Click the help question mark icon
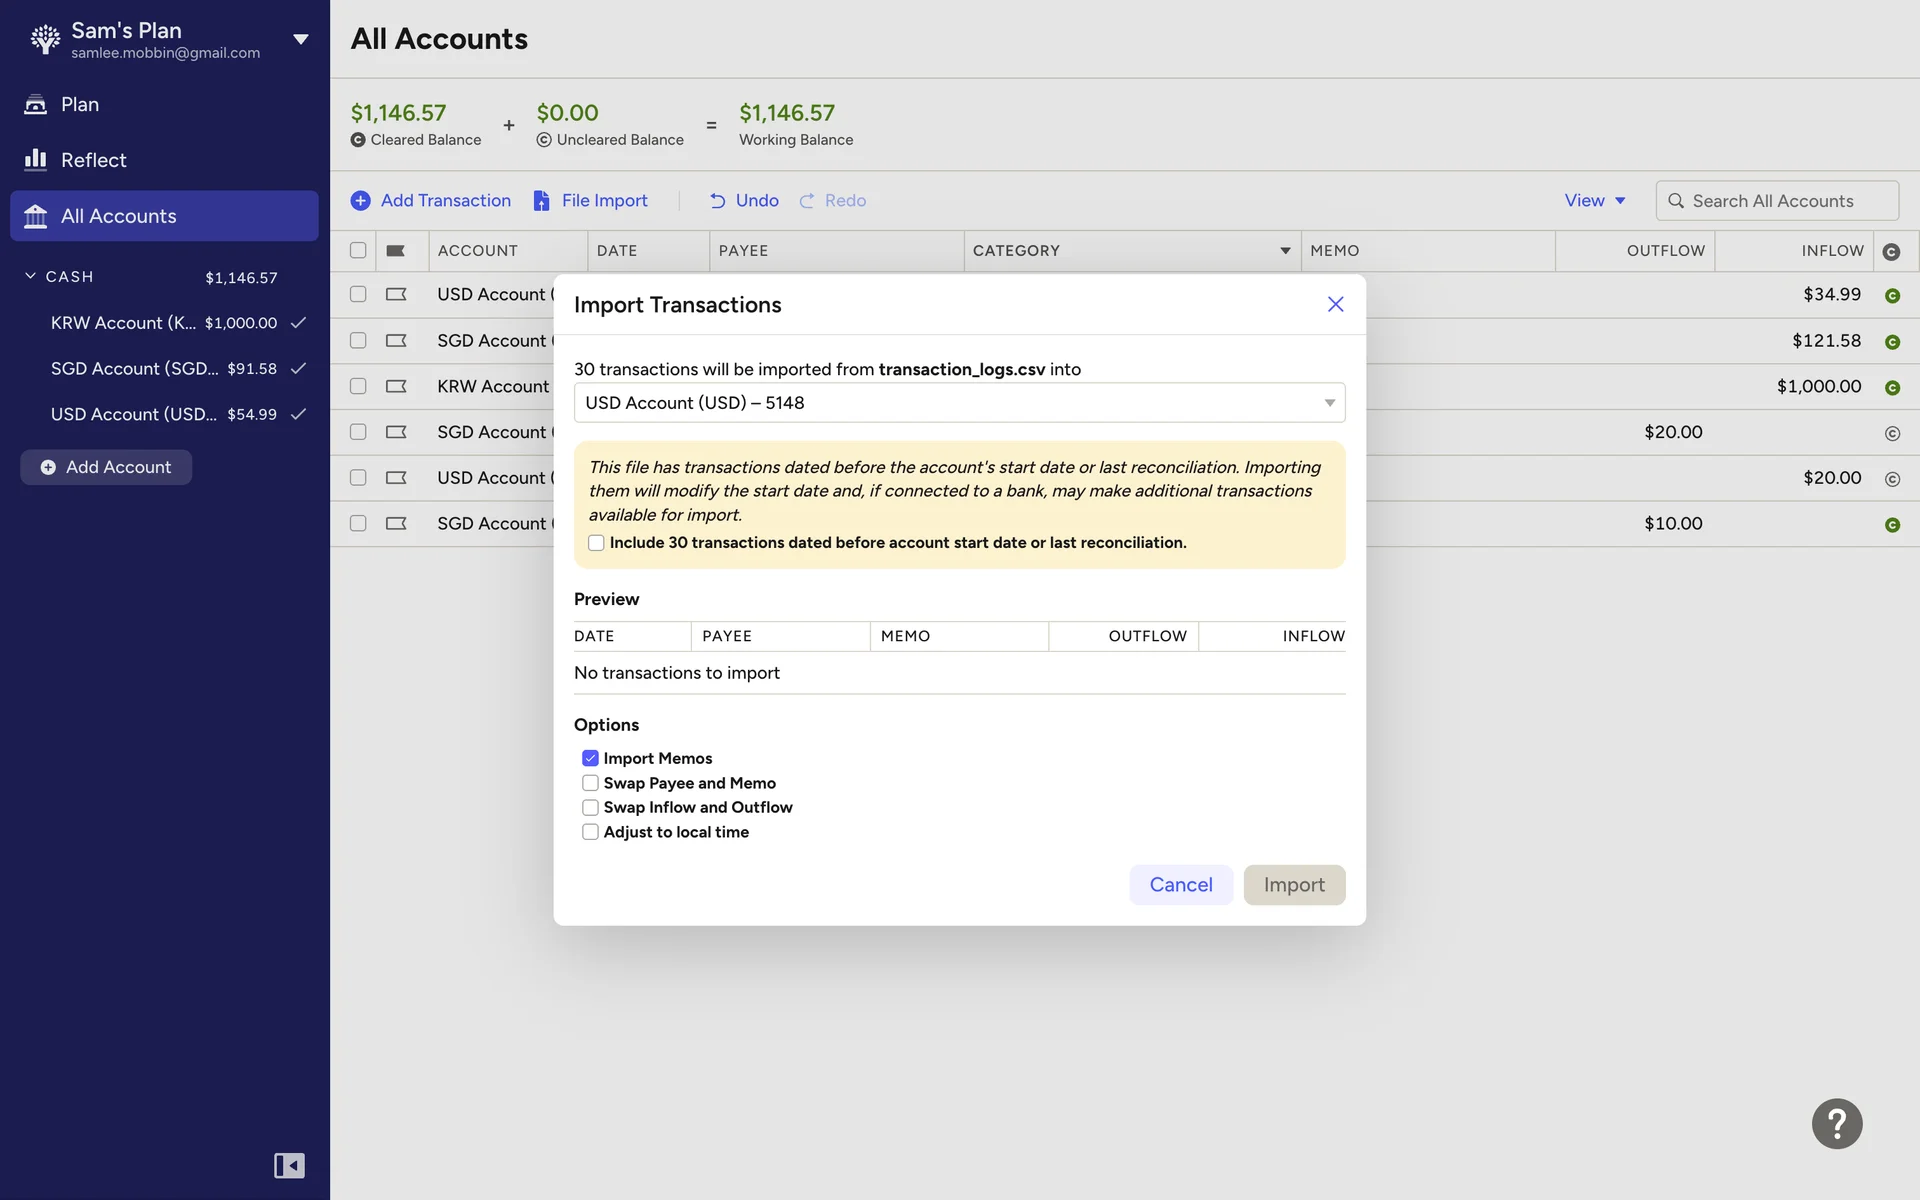Image resolution: width=1920 pixels, height=1200 pixels. 1836,1124
